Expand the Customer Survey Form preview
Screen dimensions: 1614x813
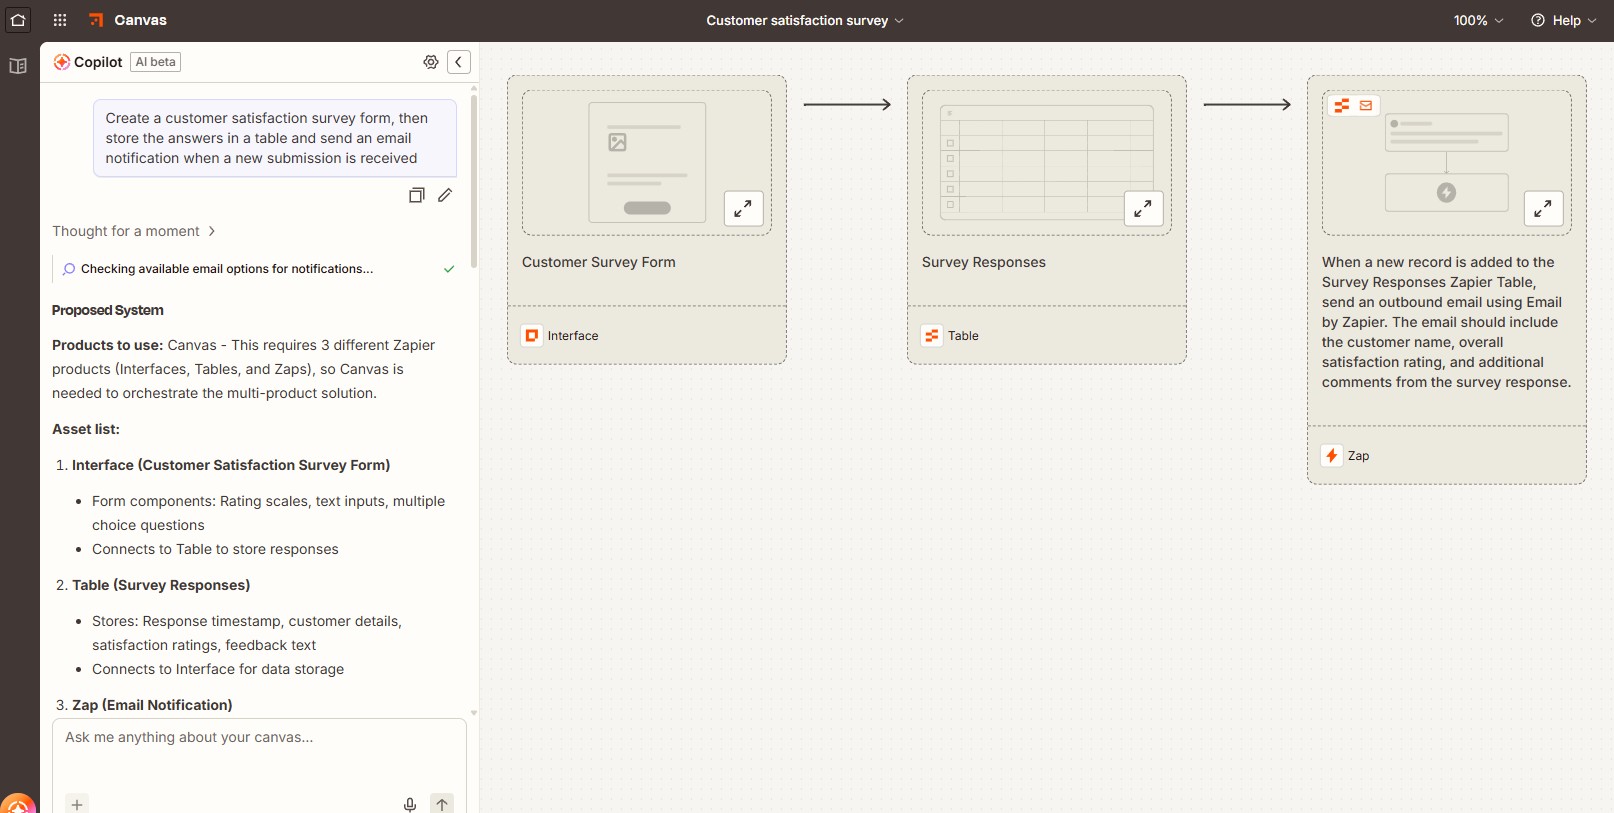(x=743, y=208)
